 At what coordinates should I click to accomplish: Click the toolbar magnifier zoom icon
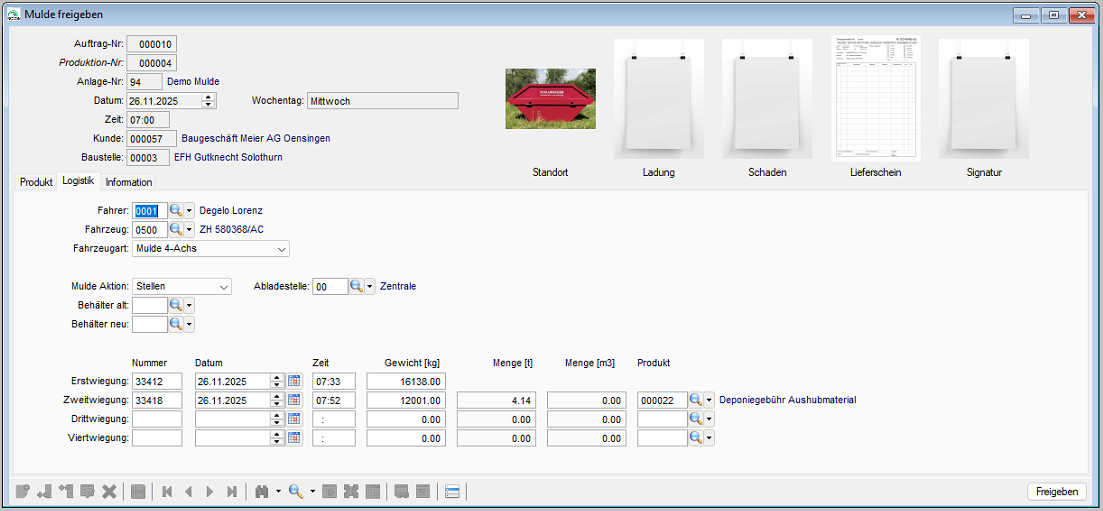296,491
